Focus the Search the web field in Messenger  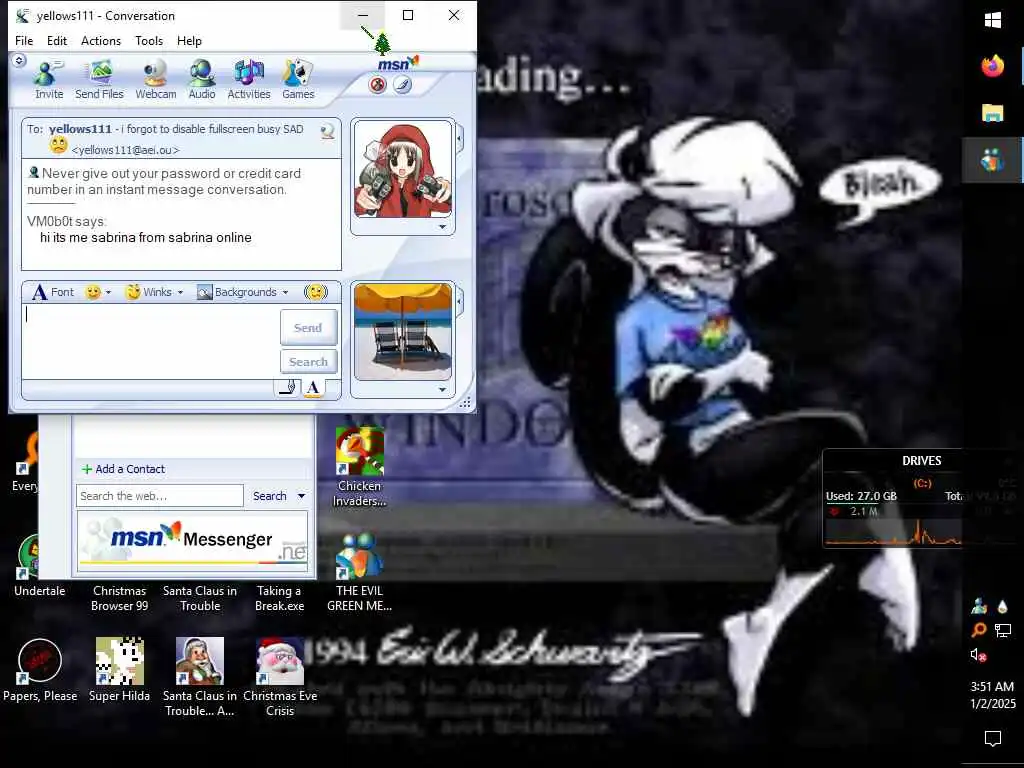click(x=160, y=496)
